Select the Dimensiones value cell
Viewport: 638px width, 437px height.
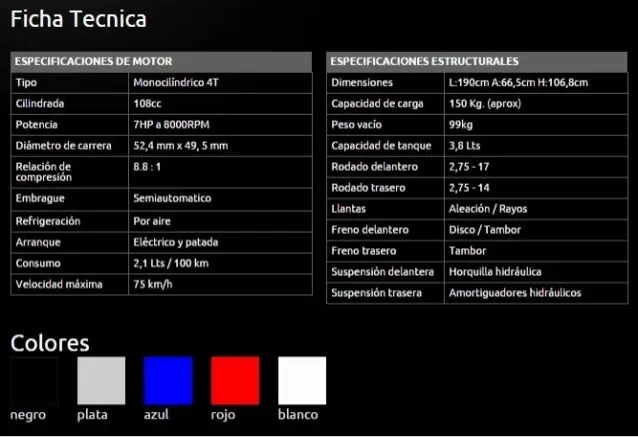pyautogui.click(x=536, y=83)
